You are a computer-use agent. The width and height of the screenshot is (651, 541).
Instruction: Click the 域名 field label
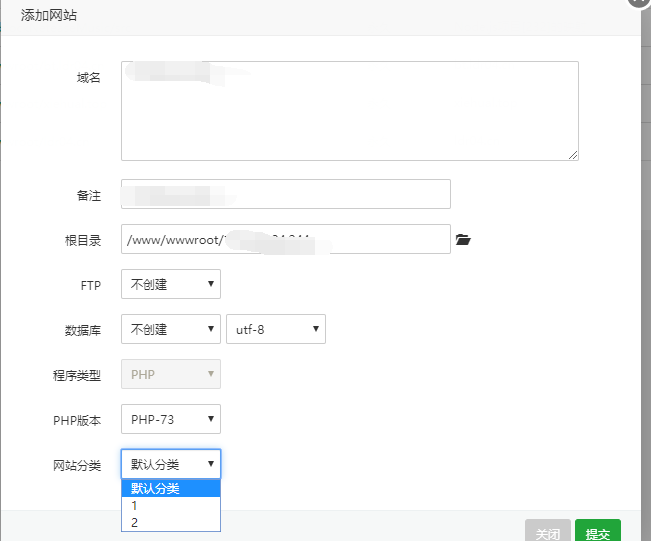(89, 78)
